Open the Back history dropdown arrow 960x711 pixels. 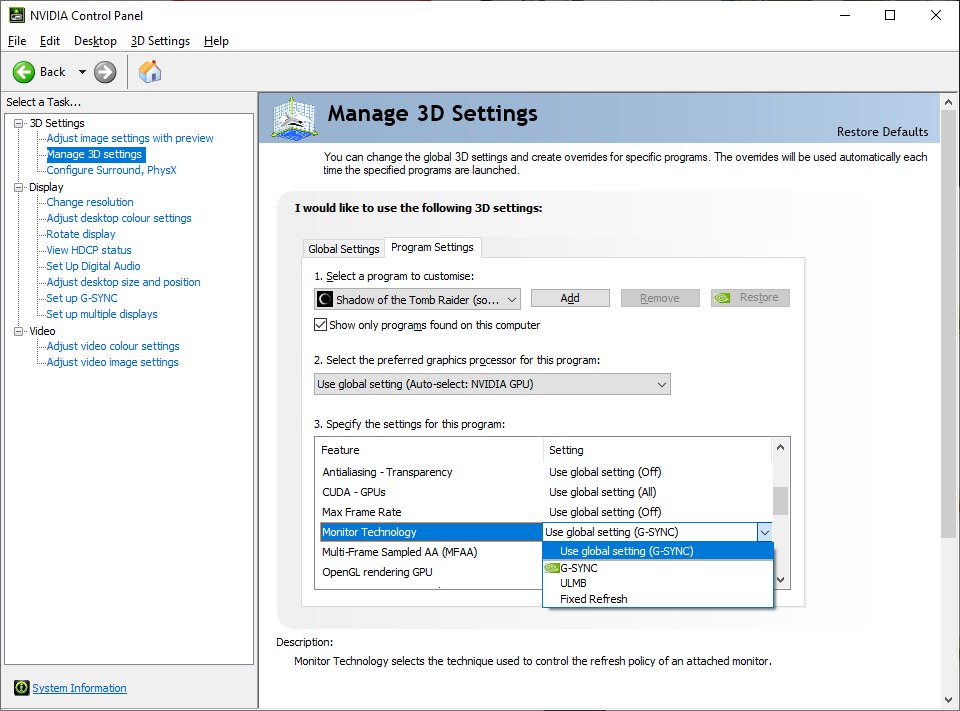click(x=82, y=72)
